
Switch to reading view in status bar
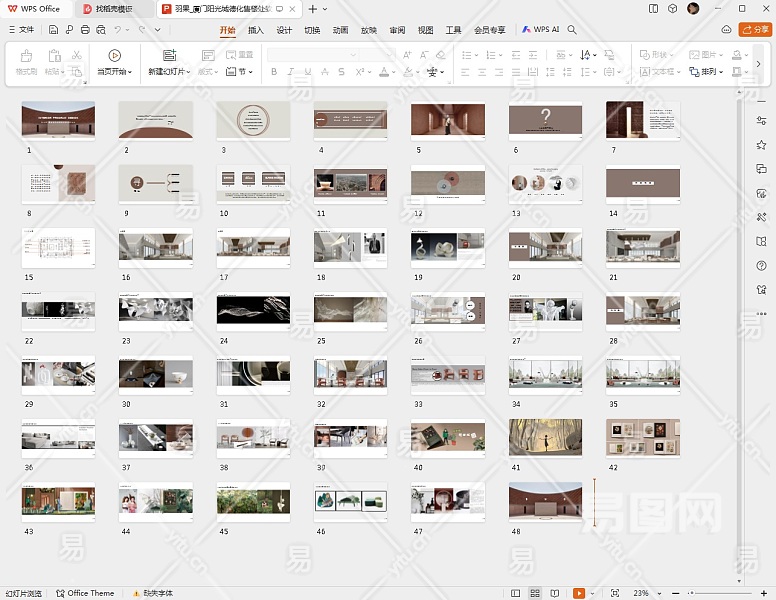[555, 593]
